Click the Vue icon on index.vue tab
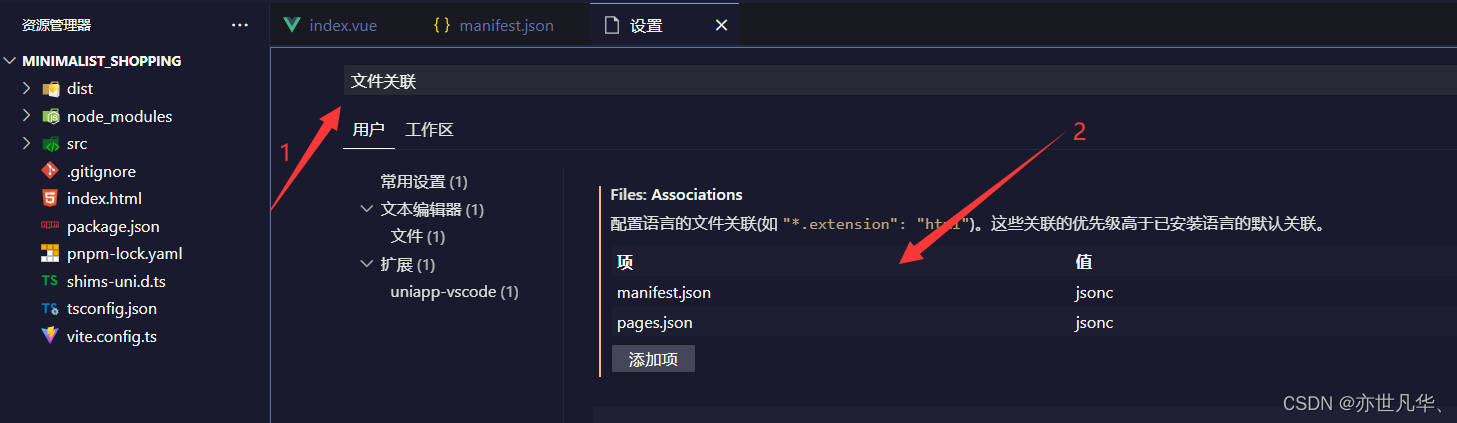 point(292,25)
